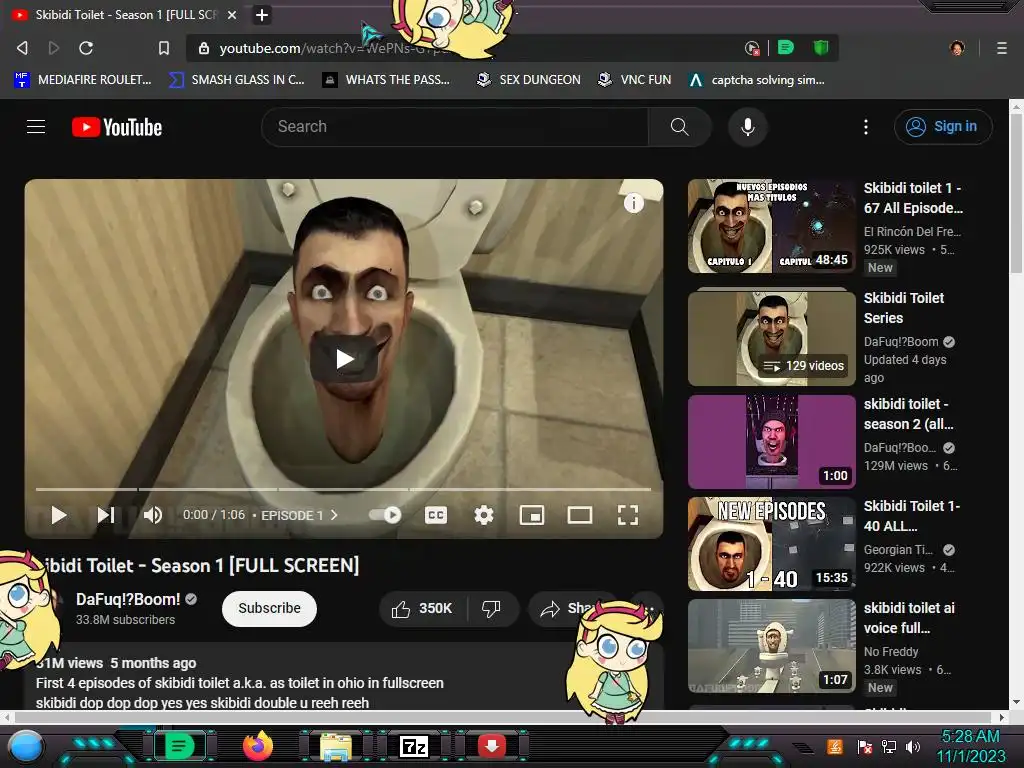
Task: Click Georgian Ti channel name
Action: [898, 550]
